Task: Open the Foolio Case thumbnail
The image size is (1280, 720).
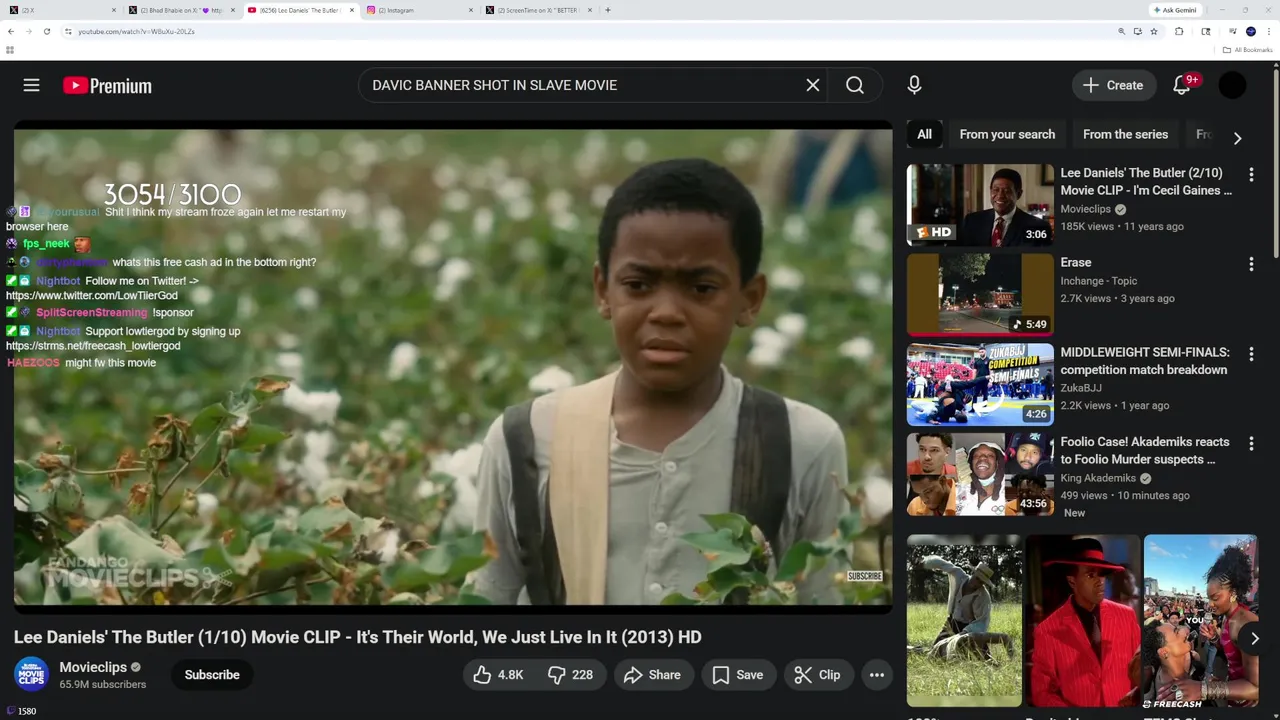Action: (x=980, y=474)
